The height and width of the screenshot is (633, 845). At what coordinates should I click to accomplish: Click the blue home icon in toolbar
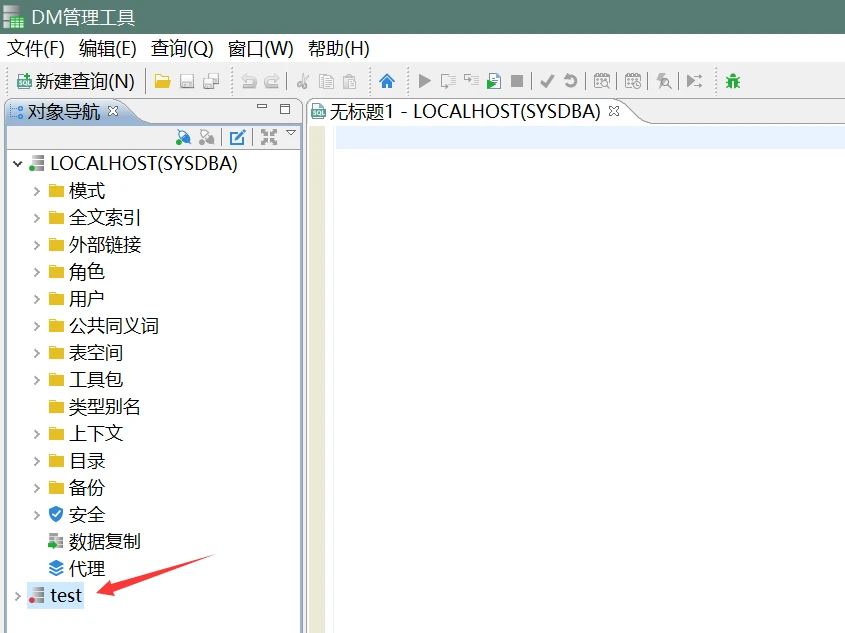tap(386, 82)
